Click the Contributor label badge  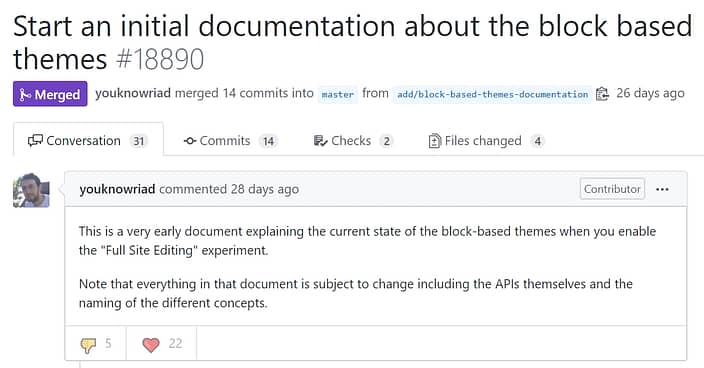coord(612,189)
